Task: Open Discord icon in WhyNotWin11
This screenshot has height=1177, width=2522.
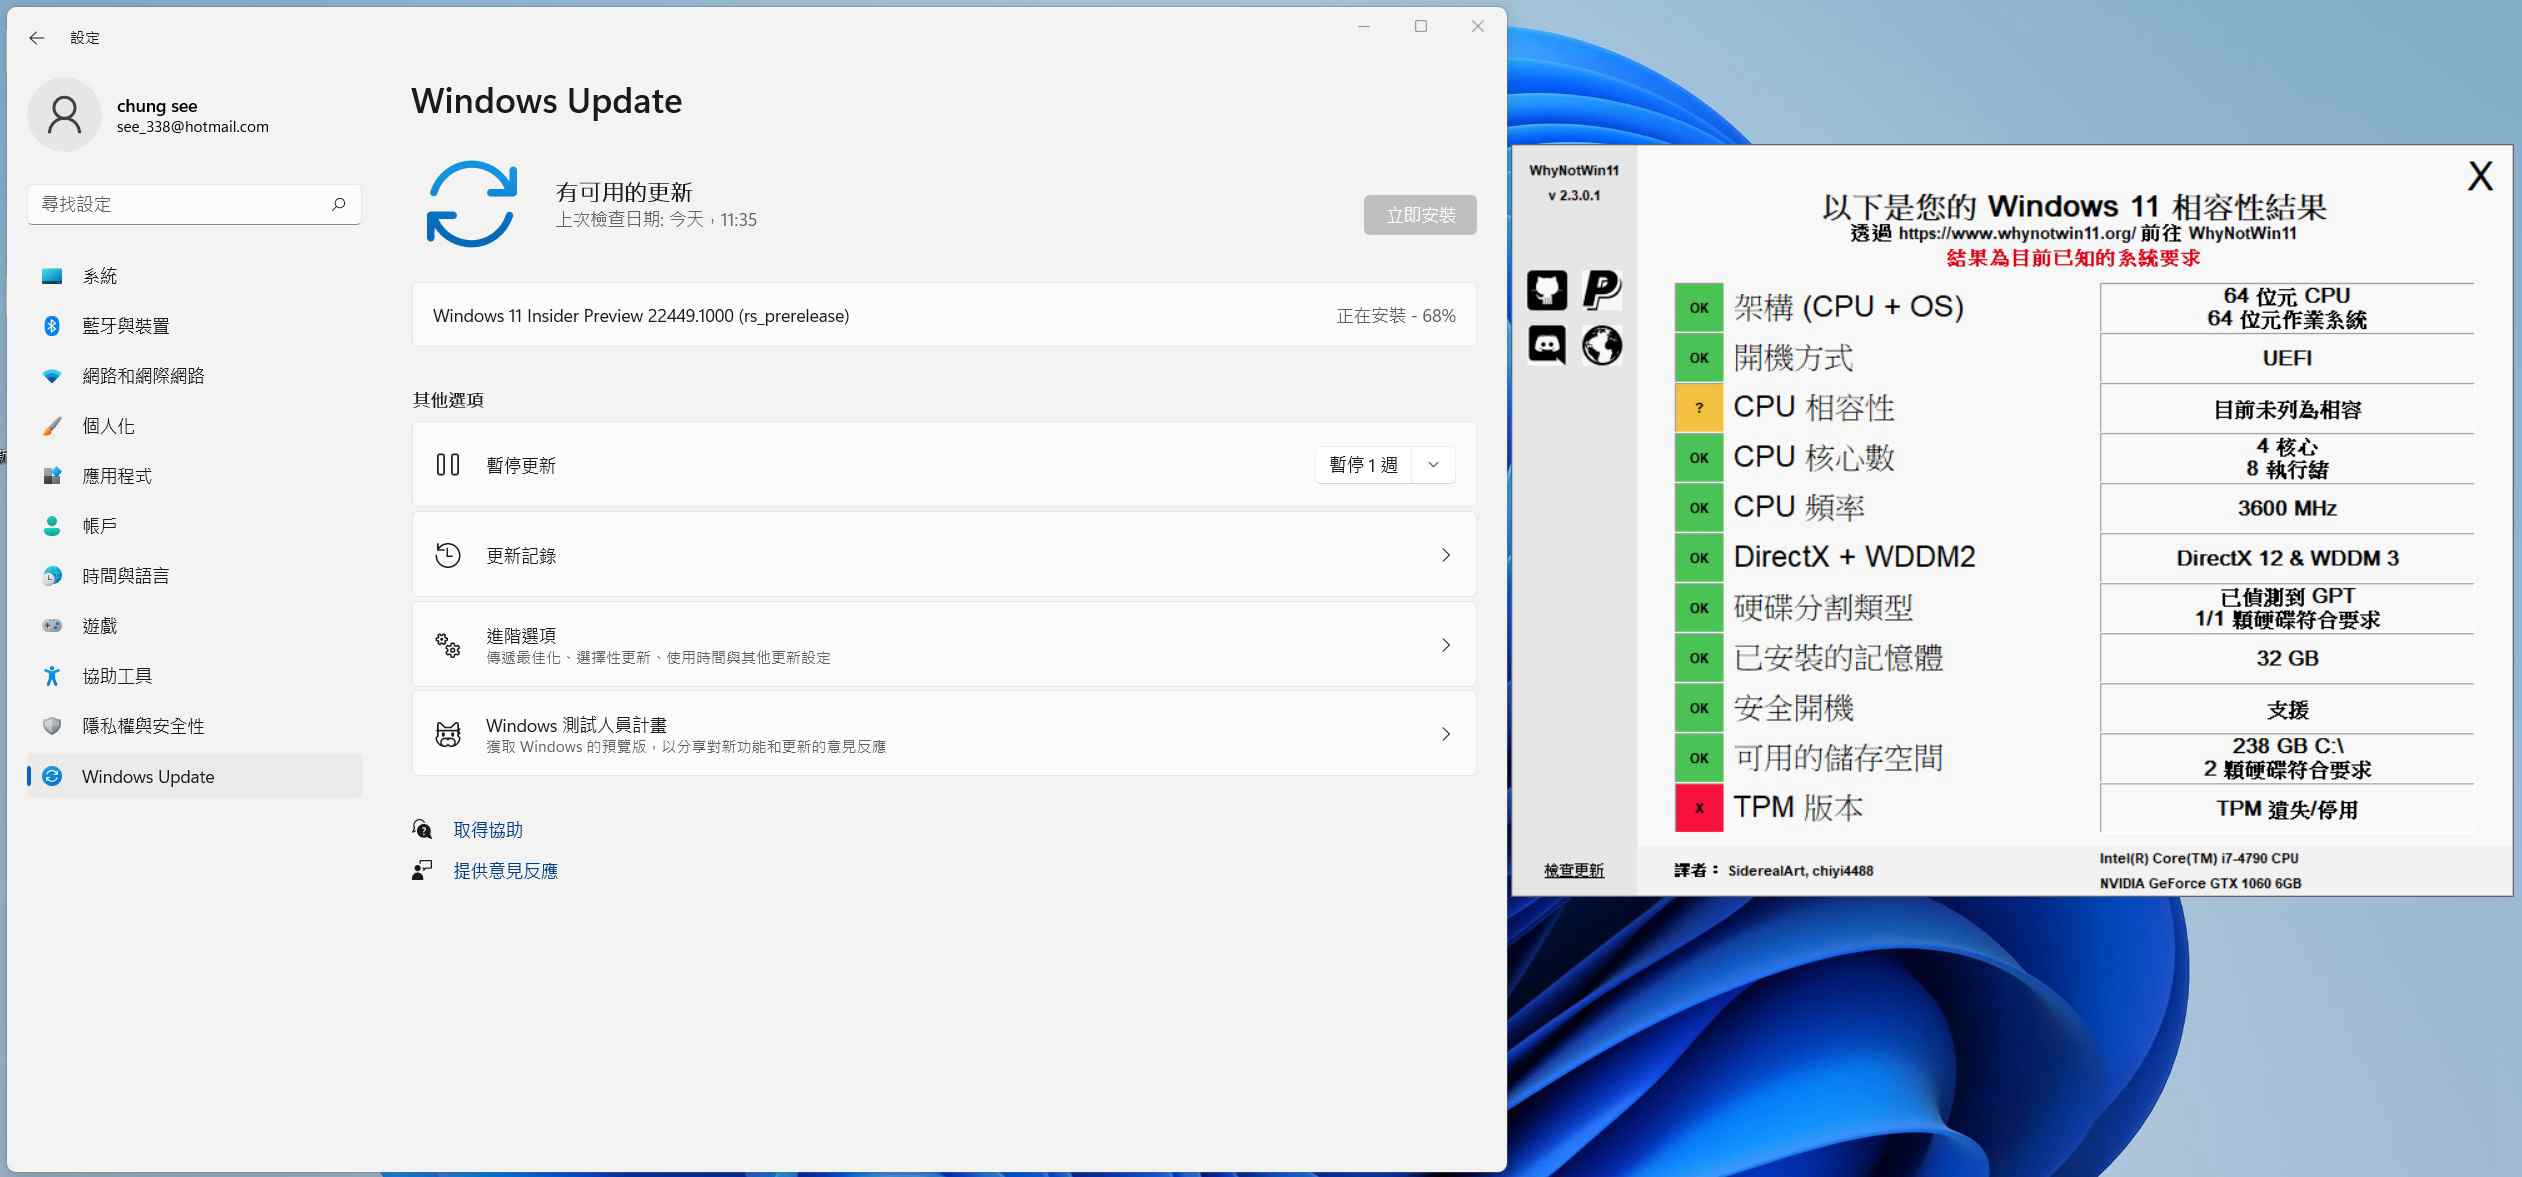Action: (x=1546, y=345)
